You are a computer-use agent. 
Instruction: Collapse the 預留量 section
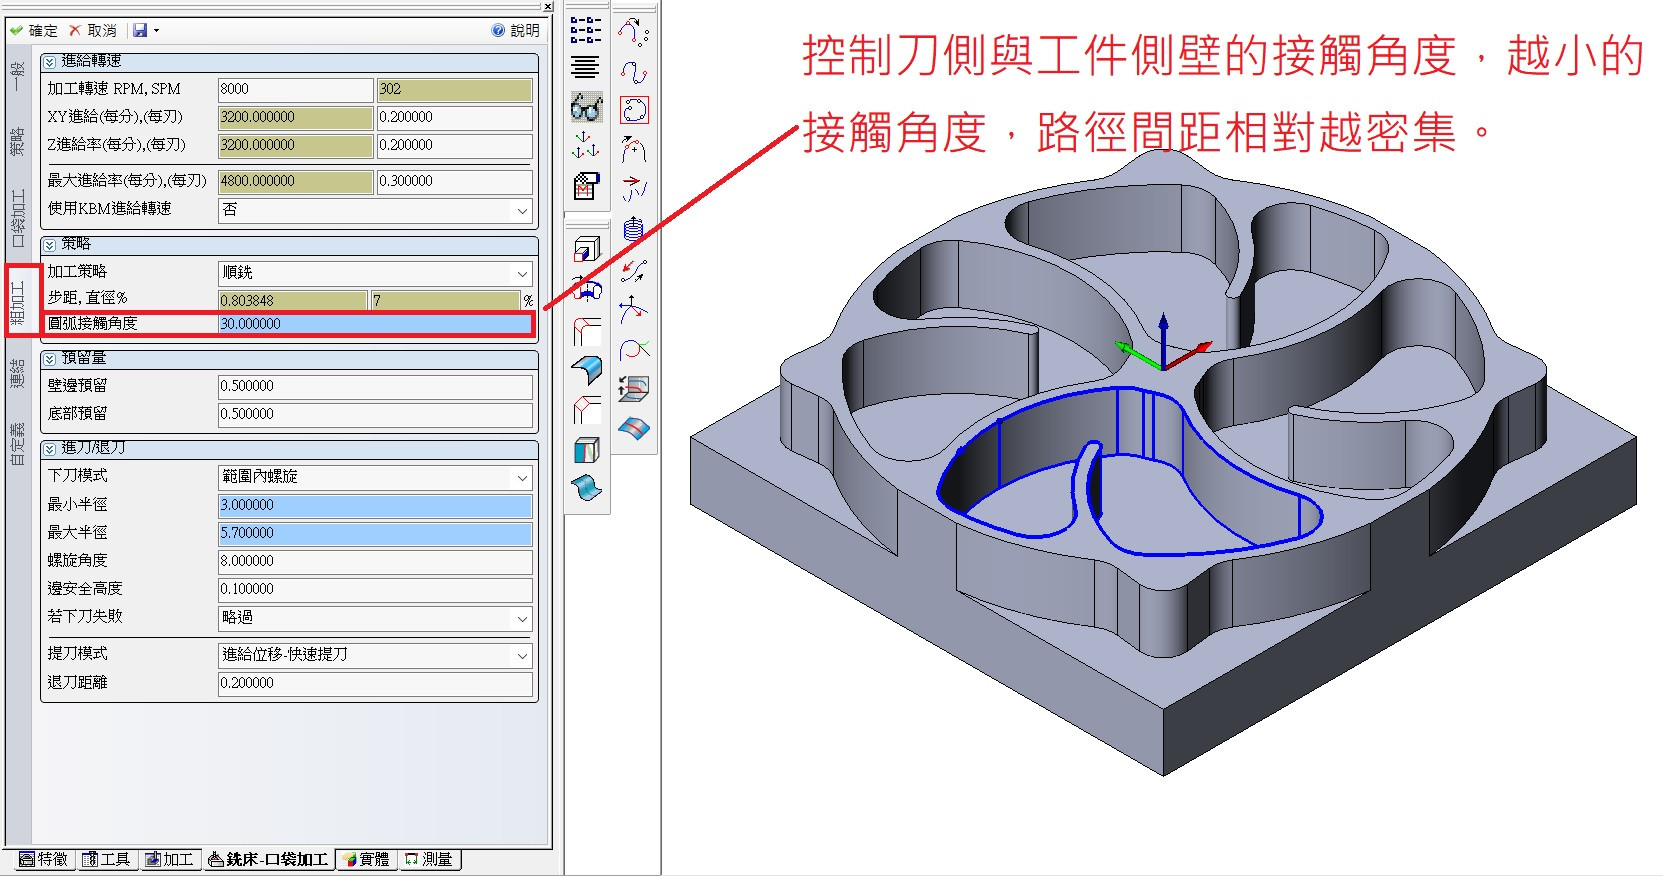50,358
